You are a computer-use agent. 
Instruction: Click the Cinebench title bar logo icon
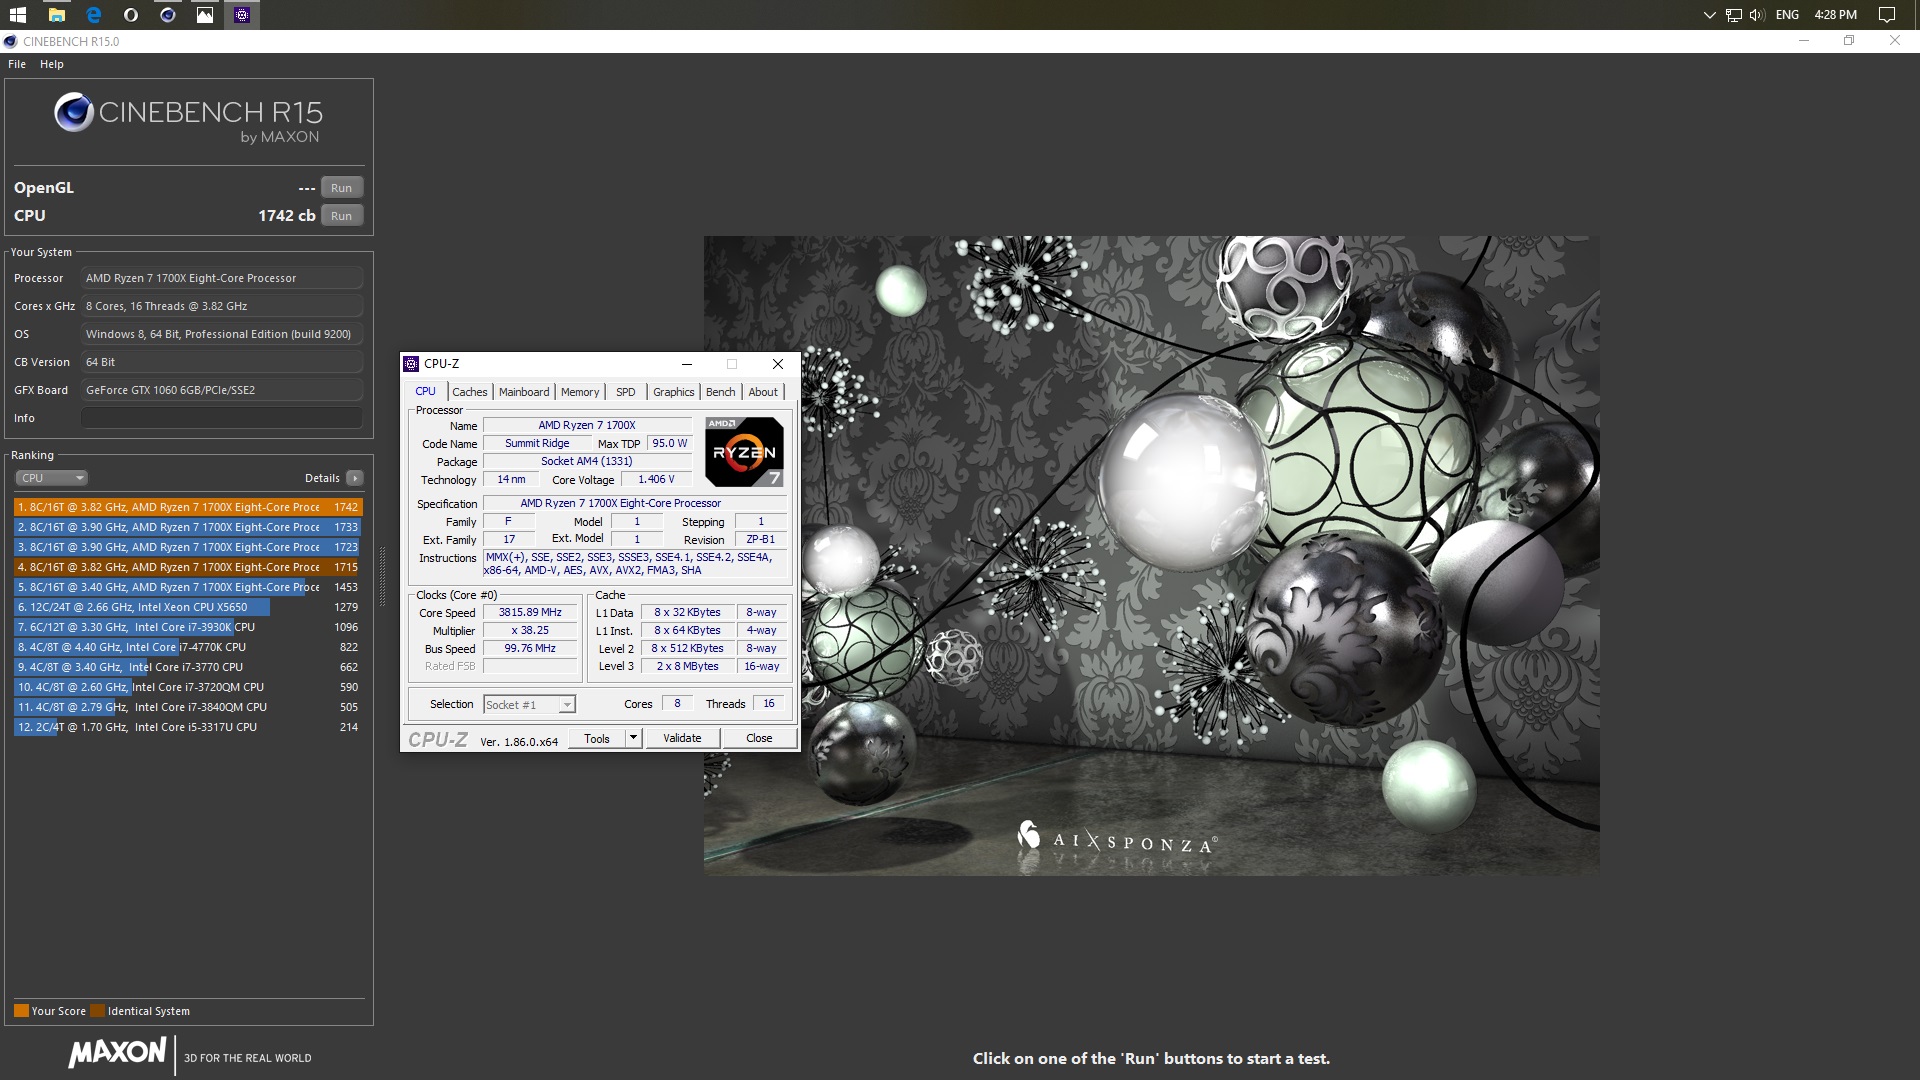point(11,42)
